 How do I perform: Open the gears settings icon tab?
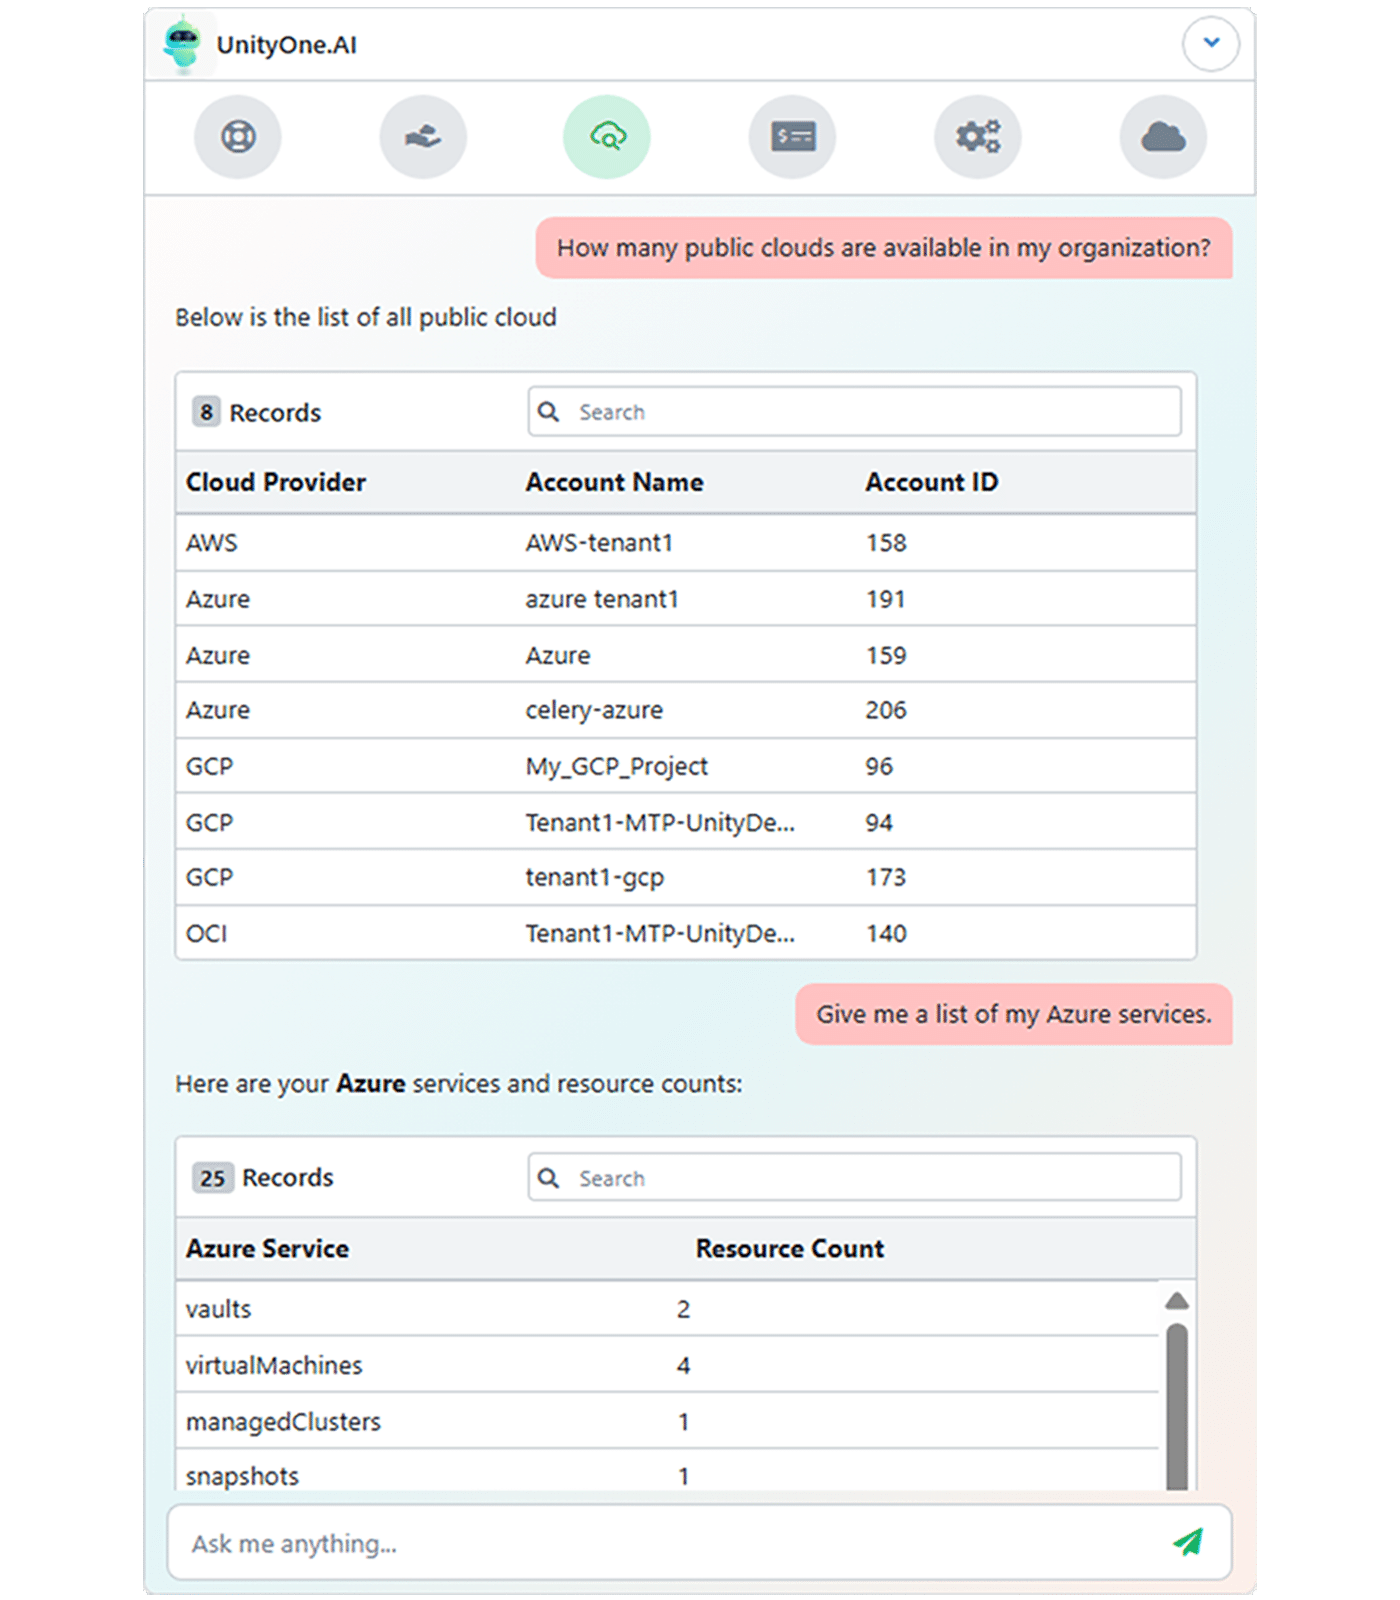(977, 137)
